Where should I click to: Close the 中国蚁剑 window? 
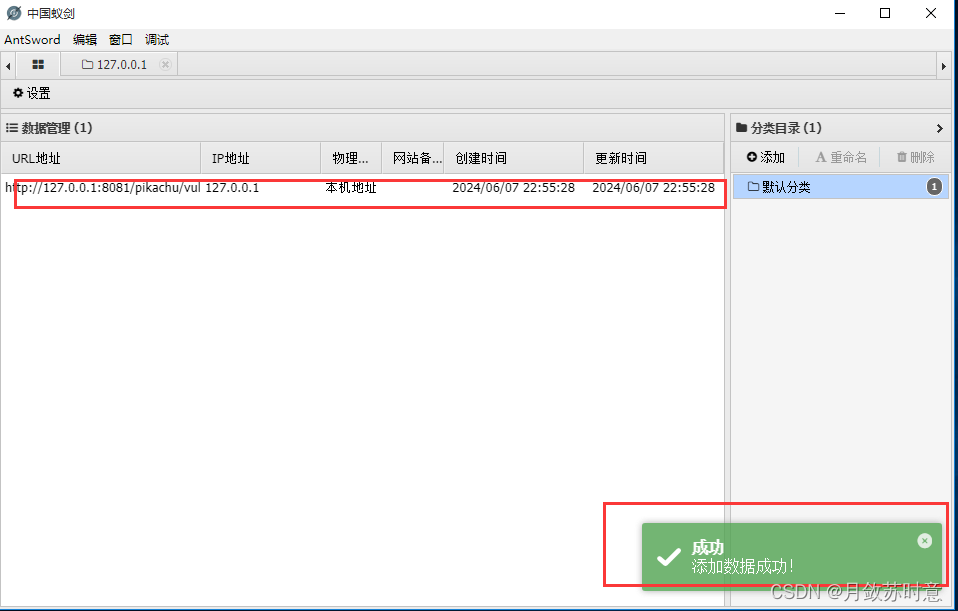click(x=931, y=13)
